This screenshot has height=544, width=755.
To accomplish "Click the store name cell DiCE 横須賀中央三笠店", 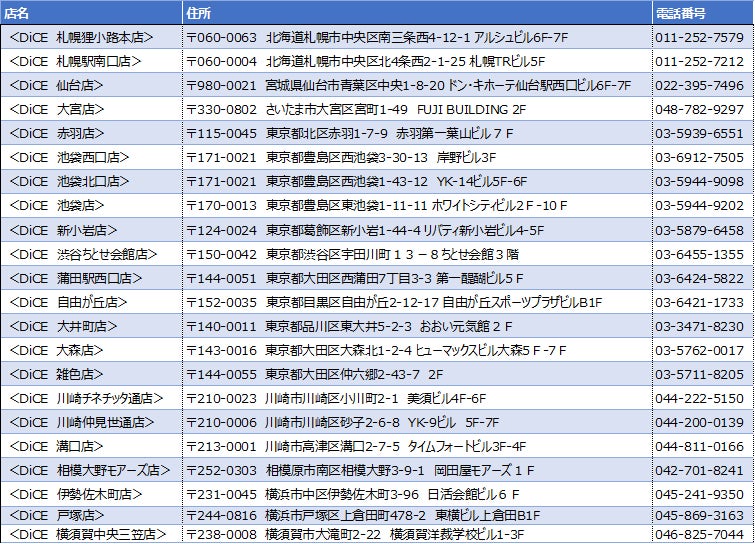I will pyautogui.click(x=91, y=534).
